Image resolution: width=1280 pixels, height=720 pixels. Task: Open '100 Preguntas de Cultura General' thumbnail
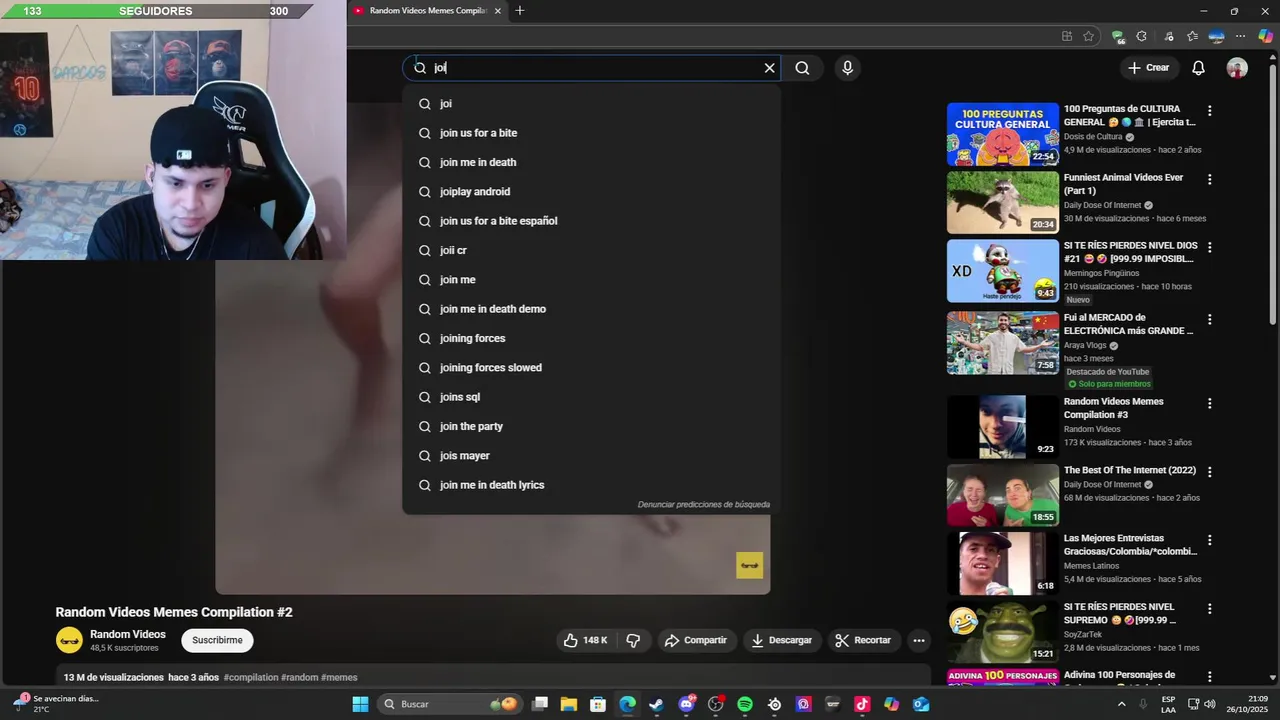(x=1002, y=134)
